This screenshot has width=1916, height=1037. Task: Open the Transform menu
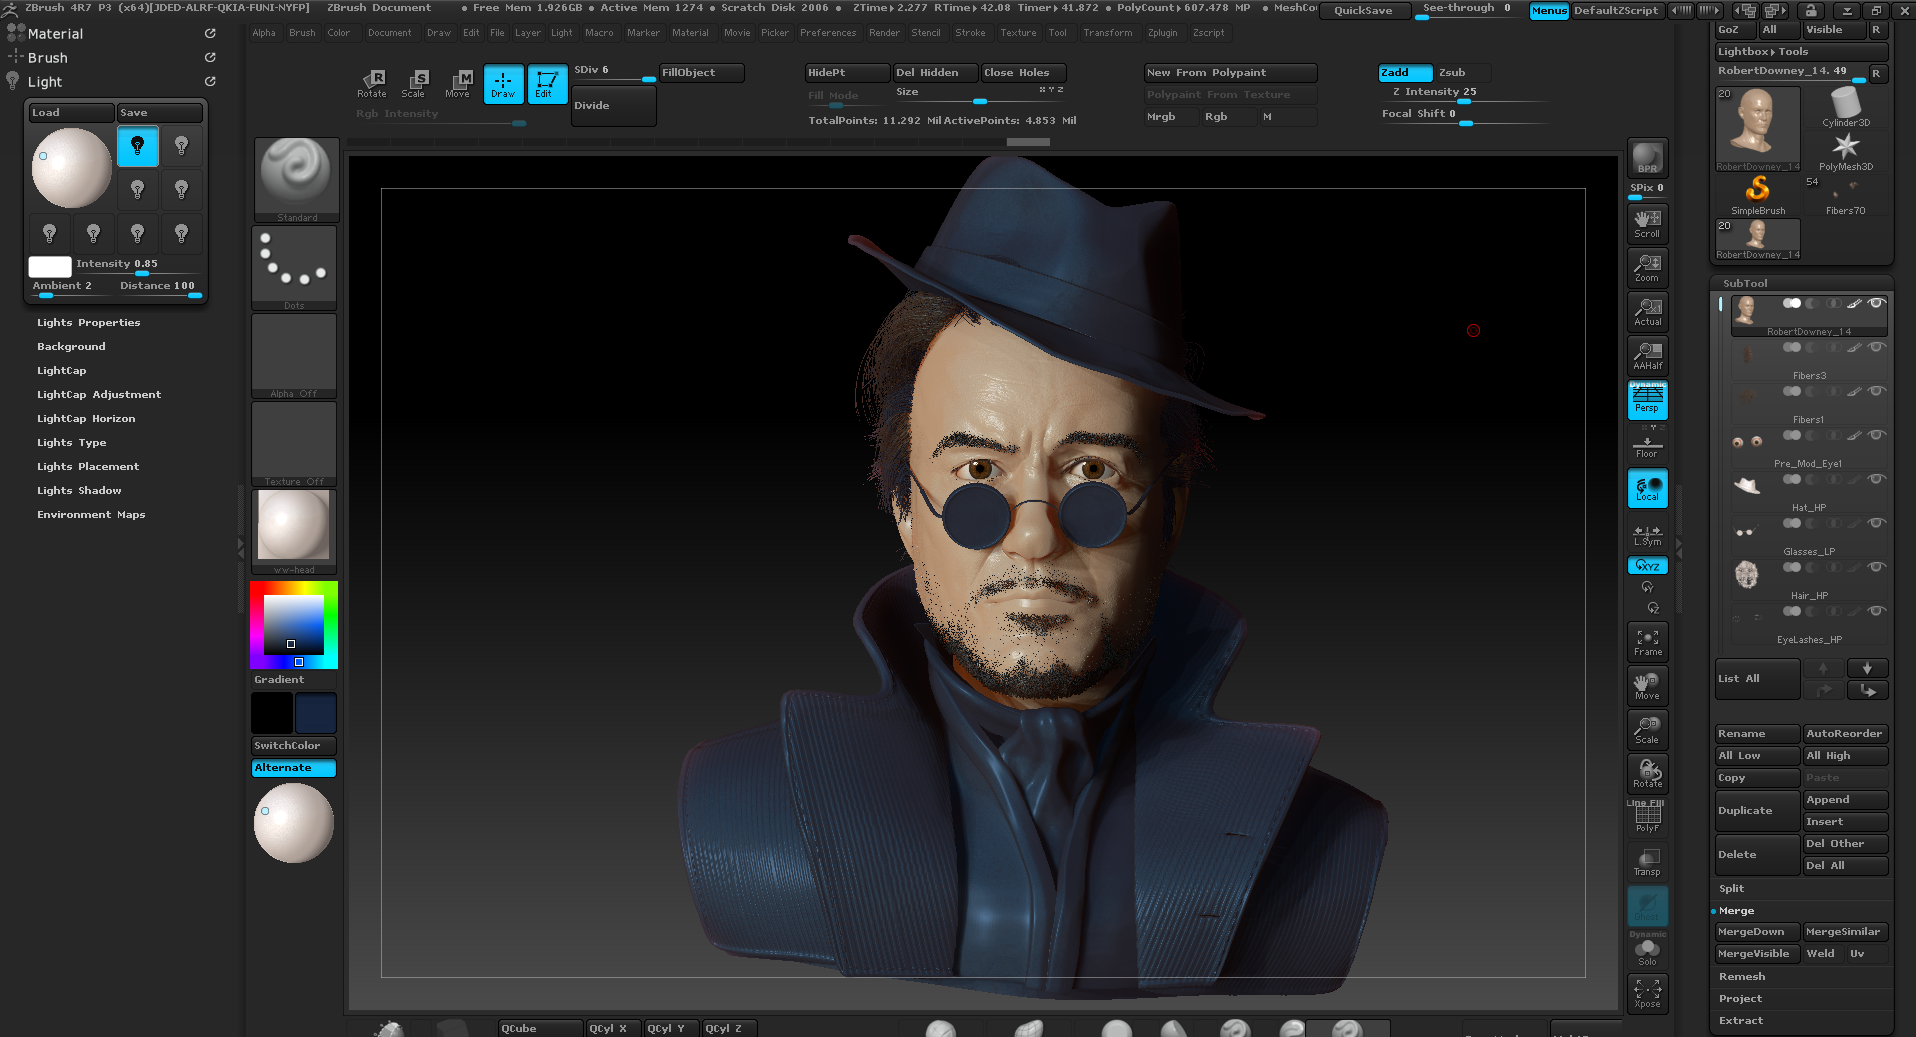click(1108, 33)
